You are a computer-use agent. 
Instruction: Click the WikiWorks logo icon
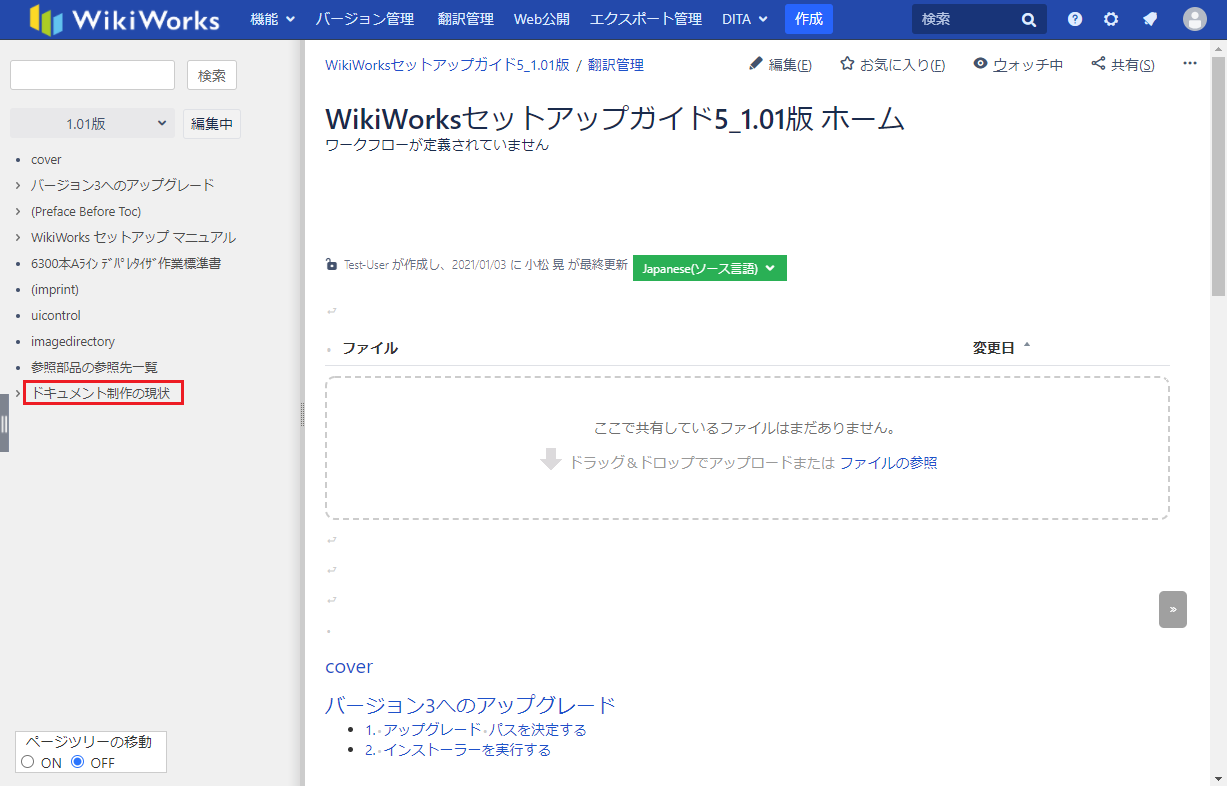[x=46, y=19]
